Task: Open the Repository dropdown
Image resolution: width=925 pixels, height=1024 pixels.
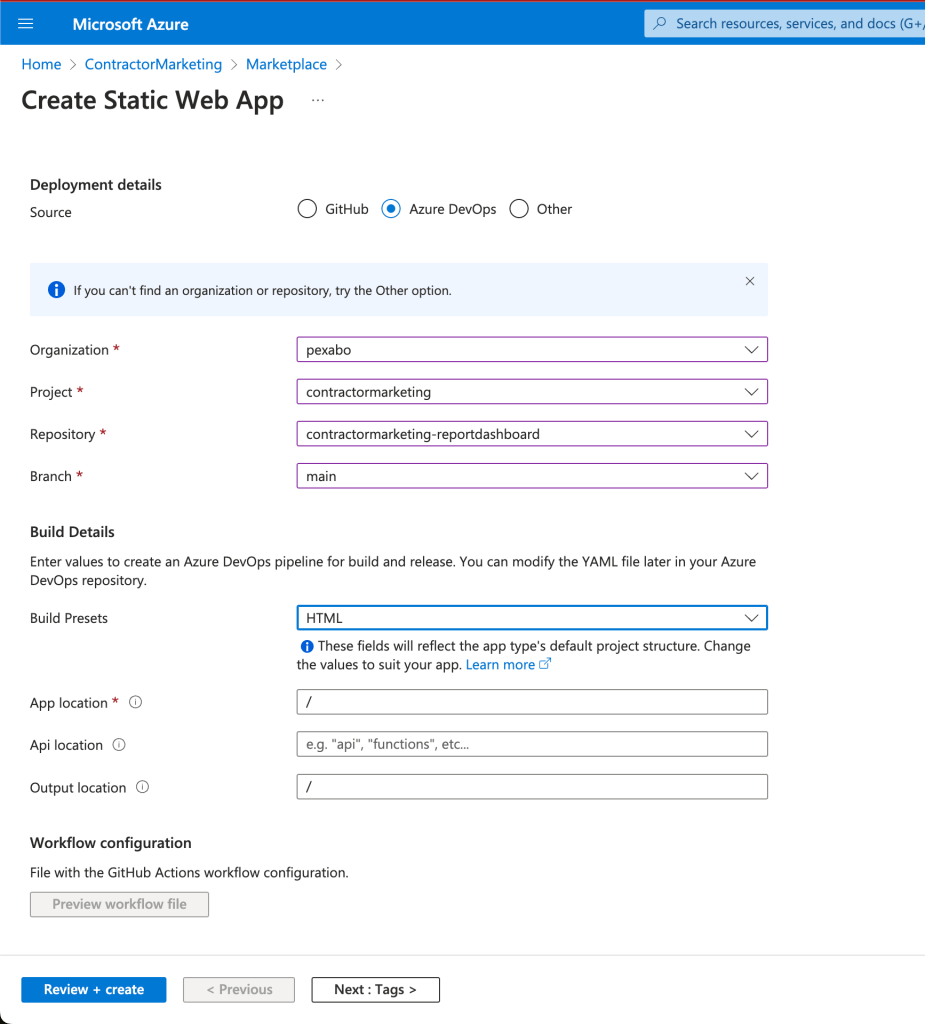Action: (x=532, y=434)
